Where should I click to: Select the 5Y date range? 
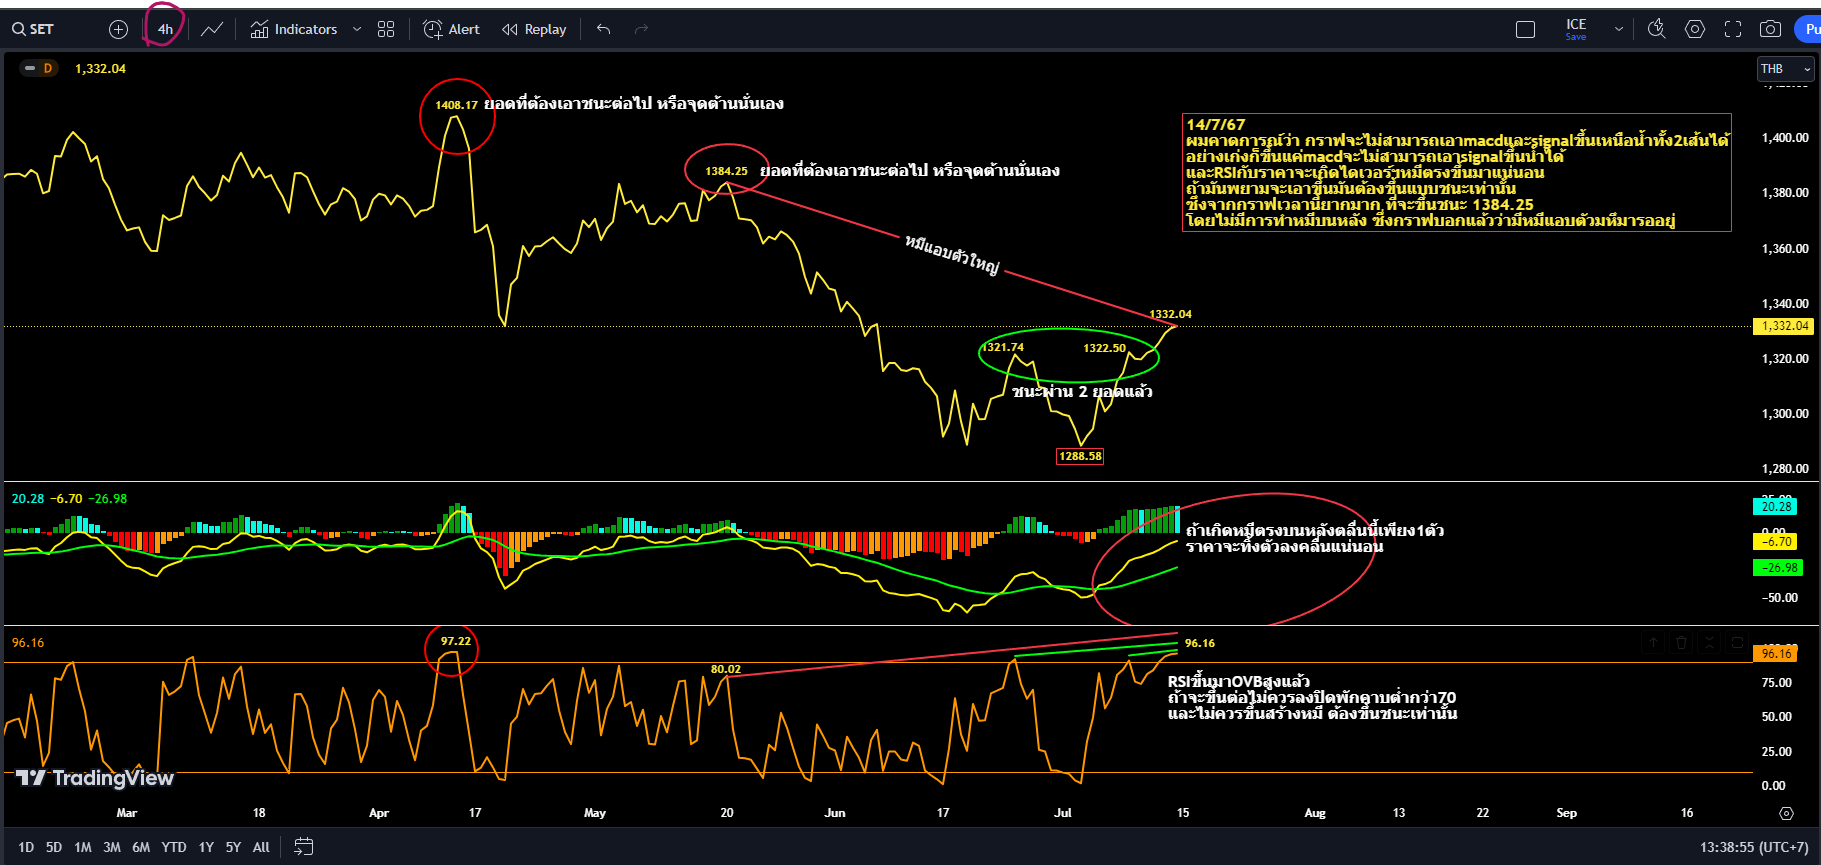click(233, 847)
